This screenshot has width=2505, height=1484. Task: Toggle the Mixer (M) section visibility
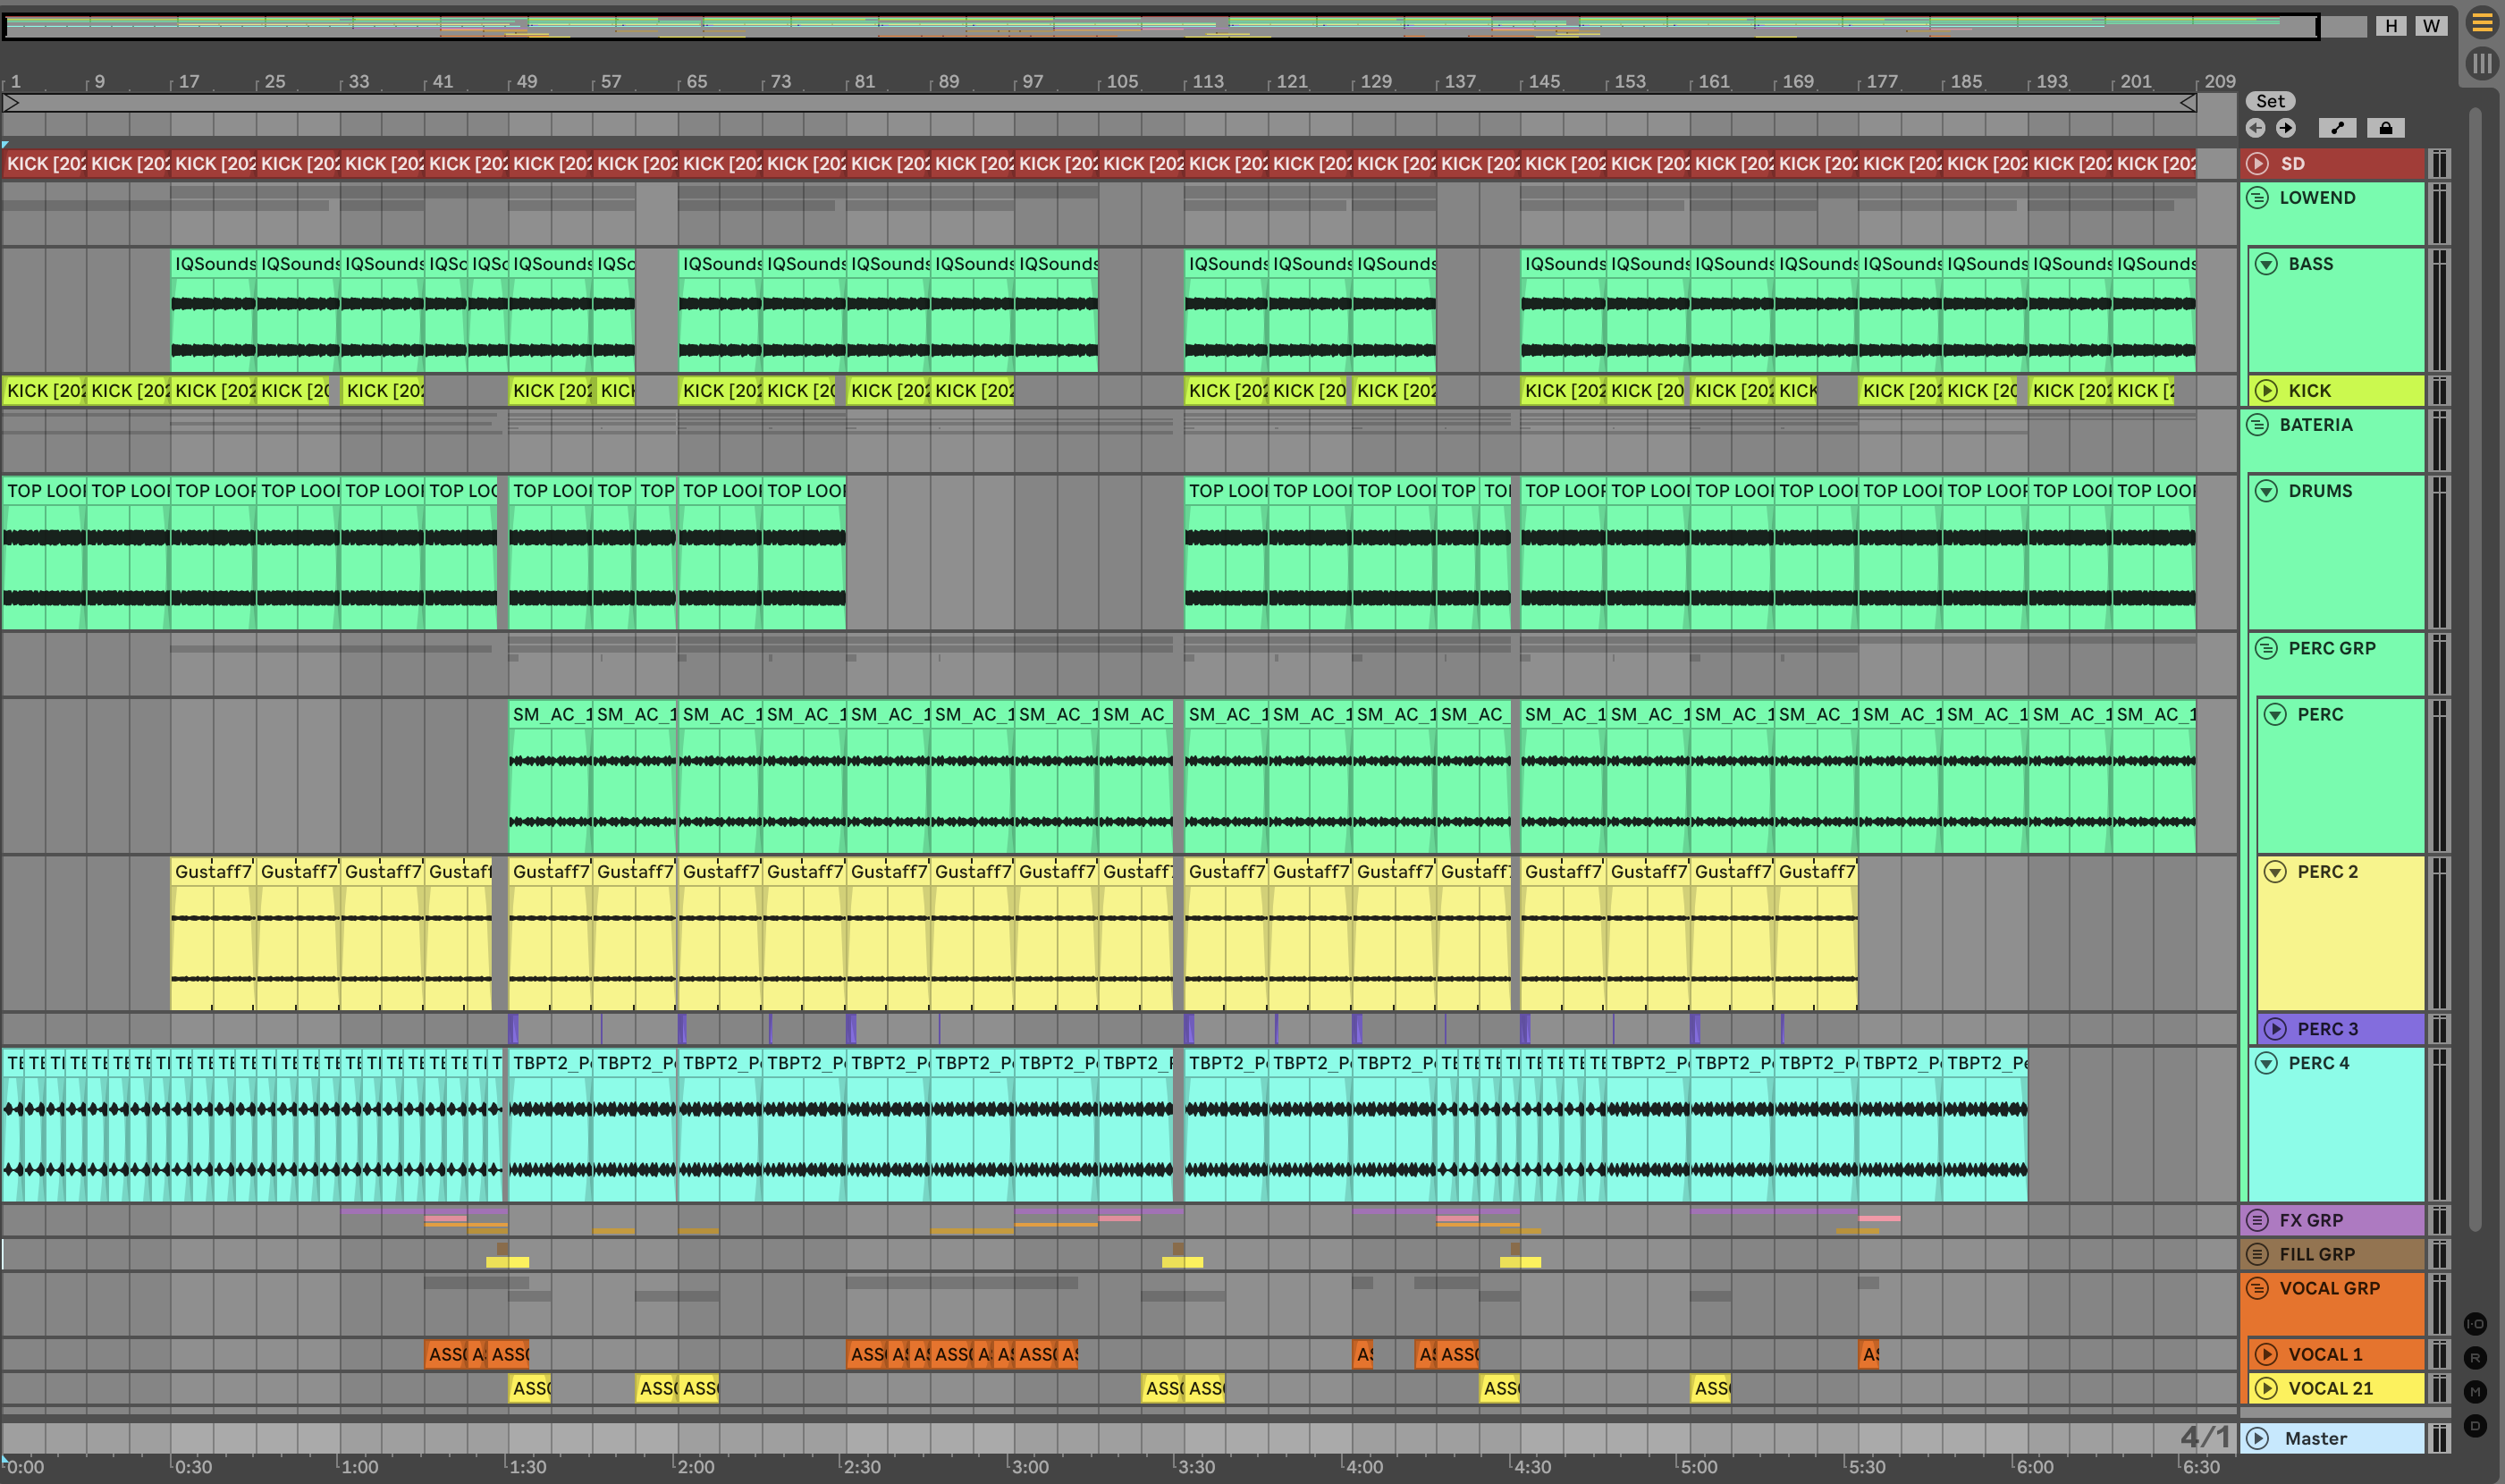2475,1392
